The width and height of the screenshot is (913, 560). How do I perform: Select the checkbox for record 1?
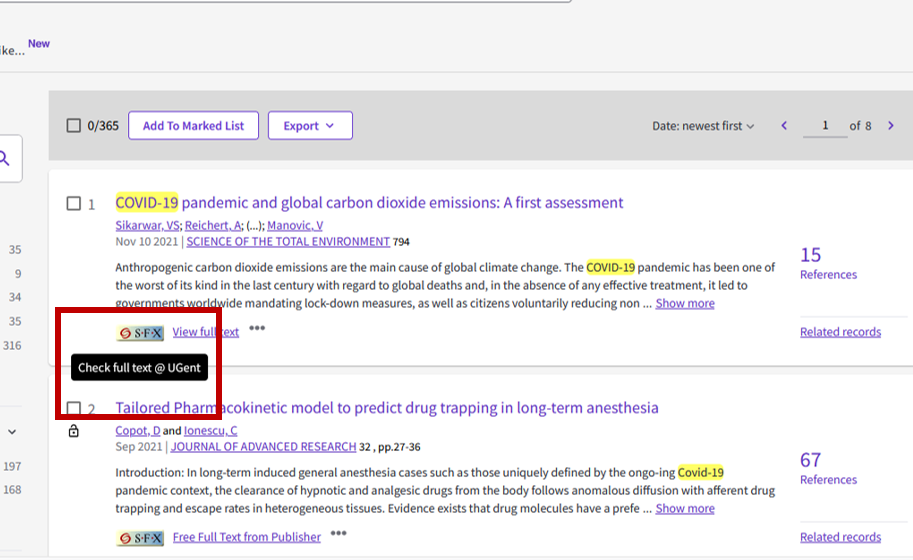[73, 204]
